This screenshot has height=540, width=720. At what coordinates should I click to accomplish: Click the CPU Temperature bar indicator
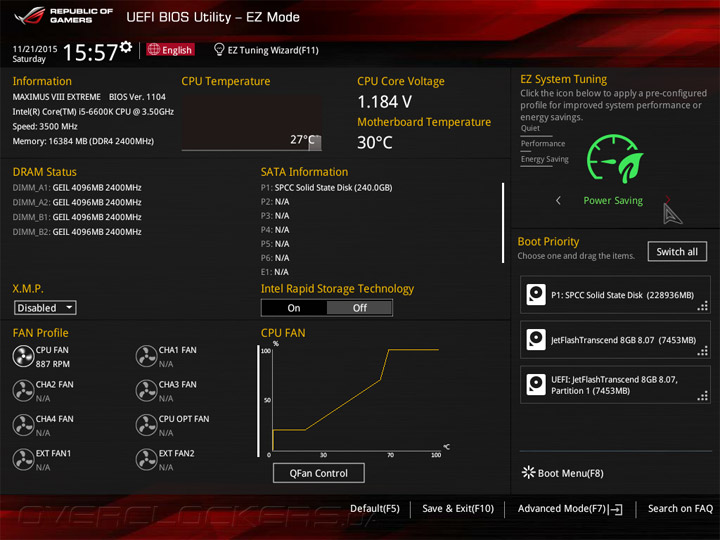pyautogui.click(x=315, y=143)
